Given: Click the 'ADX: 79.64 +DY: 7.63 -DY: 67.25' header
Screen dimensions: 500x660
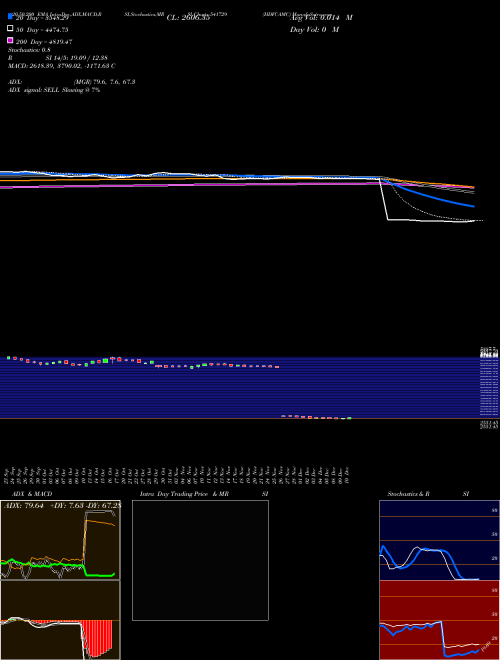Looking at the screenshot, I should (62, 506).
